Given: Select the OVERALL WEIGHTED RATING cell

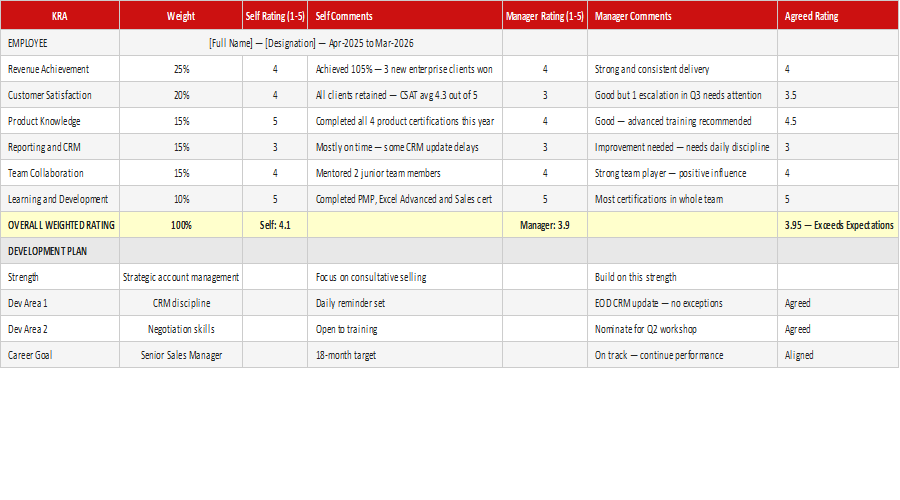Looking at the screenshot, I should (x=60, y=225).
